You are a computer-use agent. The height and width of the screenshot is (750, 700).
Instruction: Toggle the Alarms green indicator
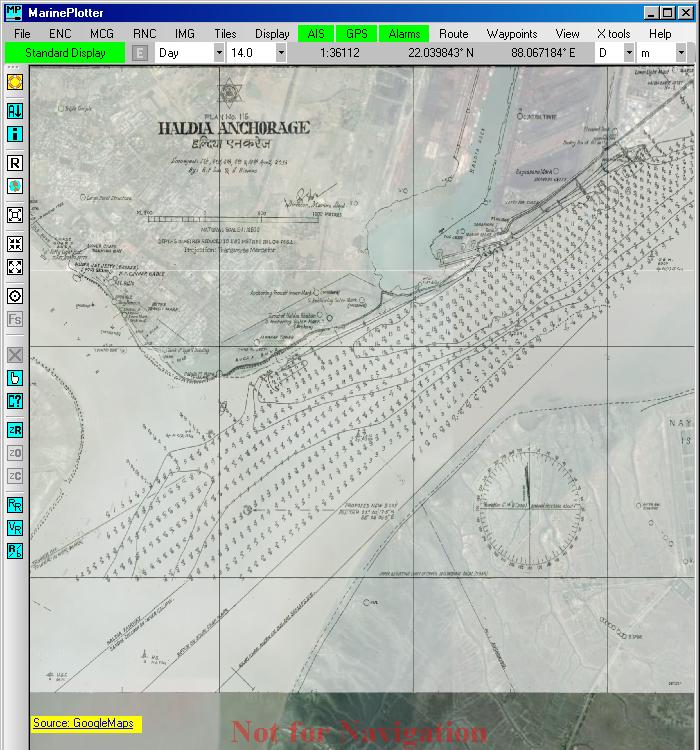click(x=404, y=33)
